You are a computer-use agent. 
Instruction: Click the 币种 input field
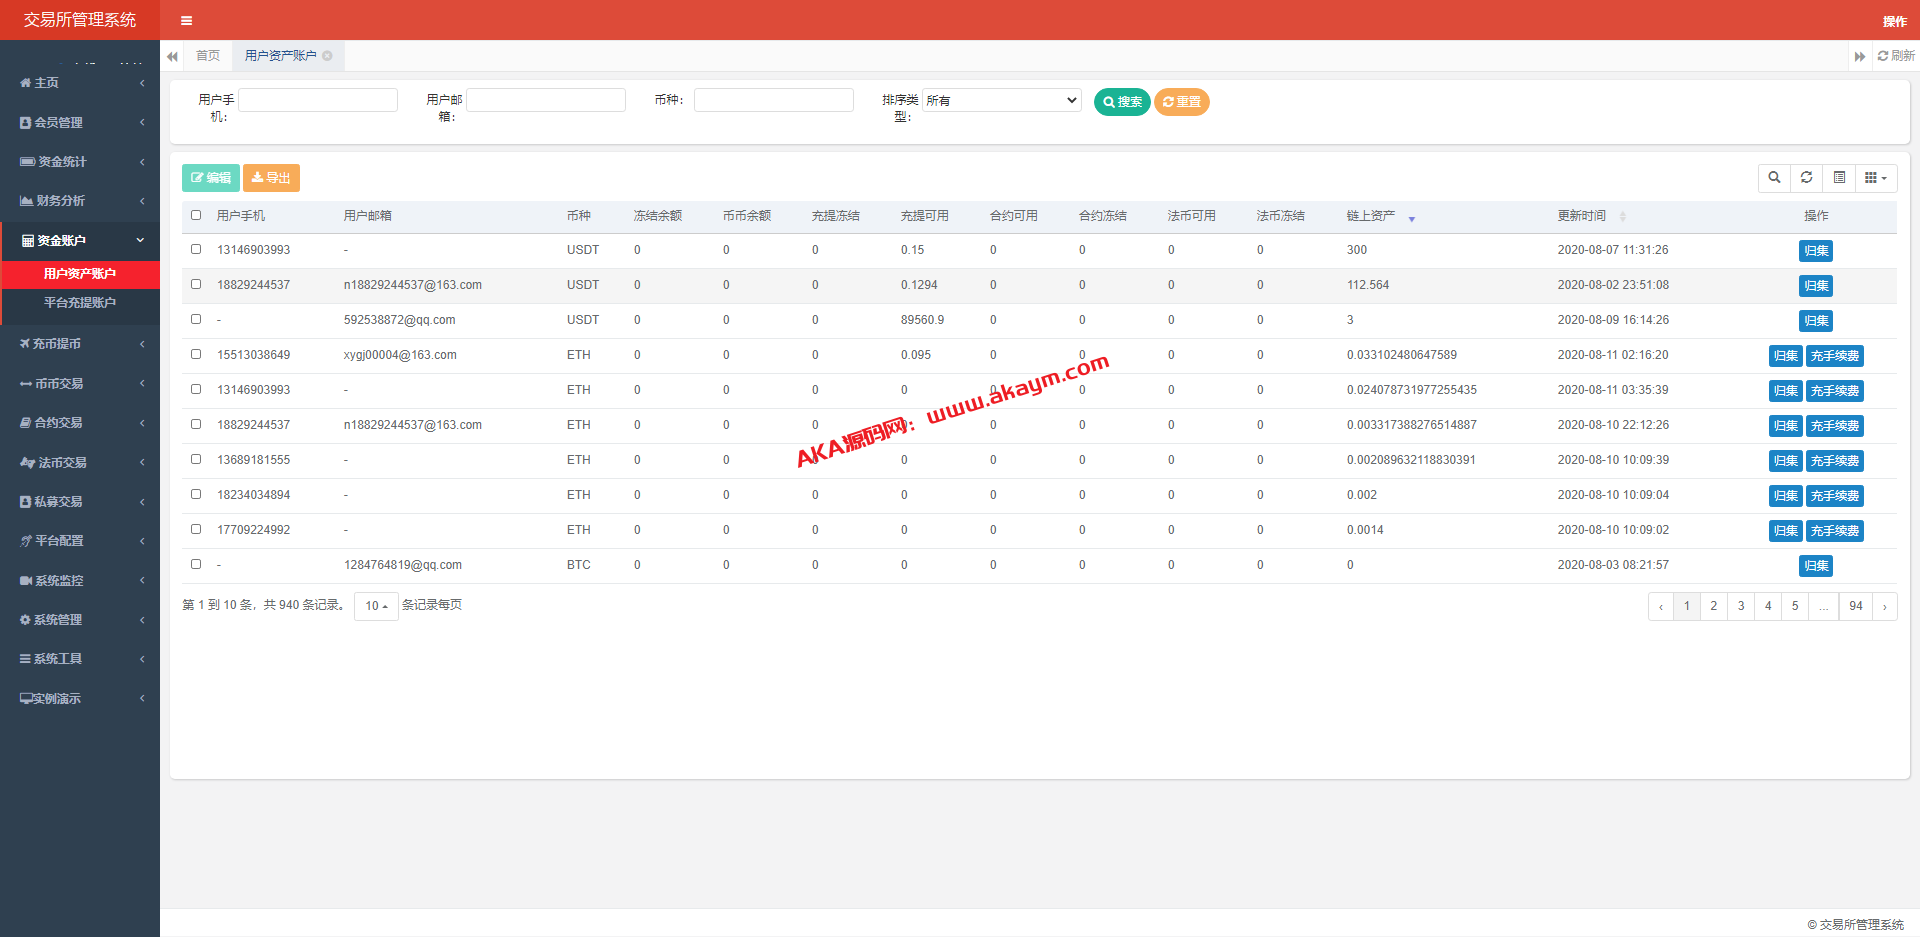click(773, 100)
